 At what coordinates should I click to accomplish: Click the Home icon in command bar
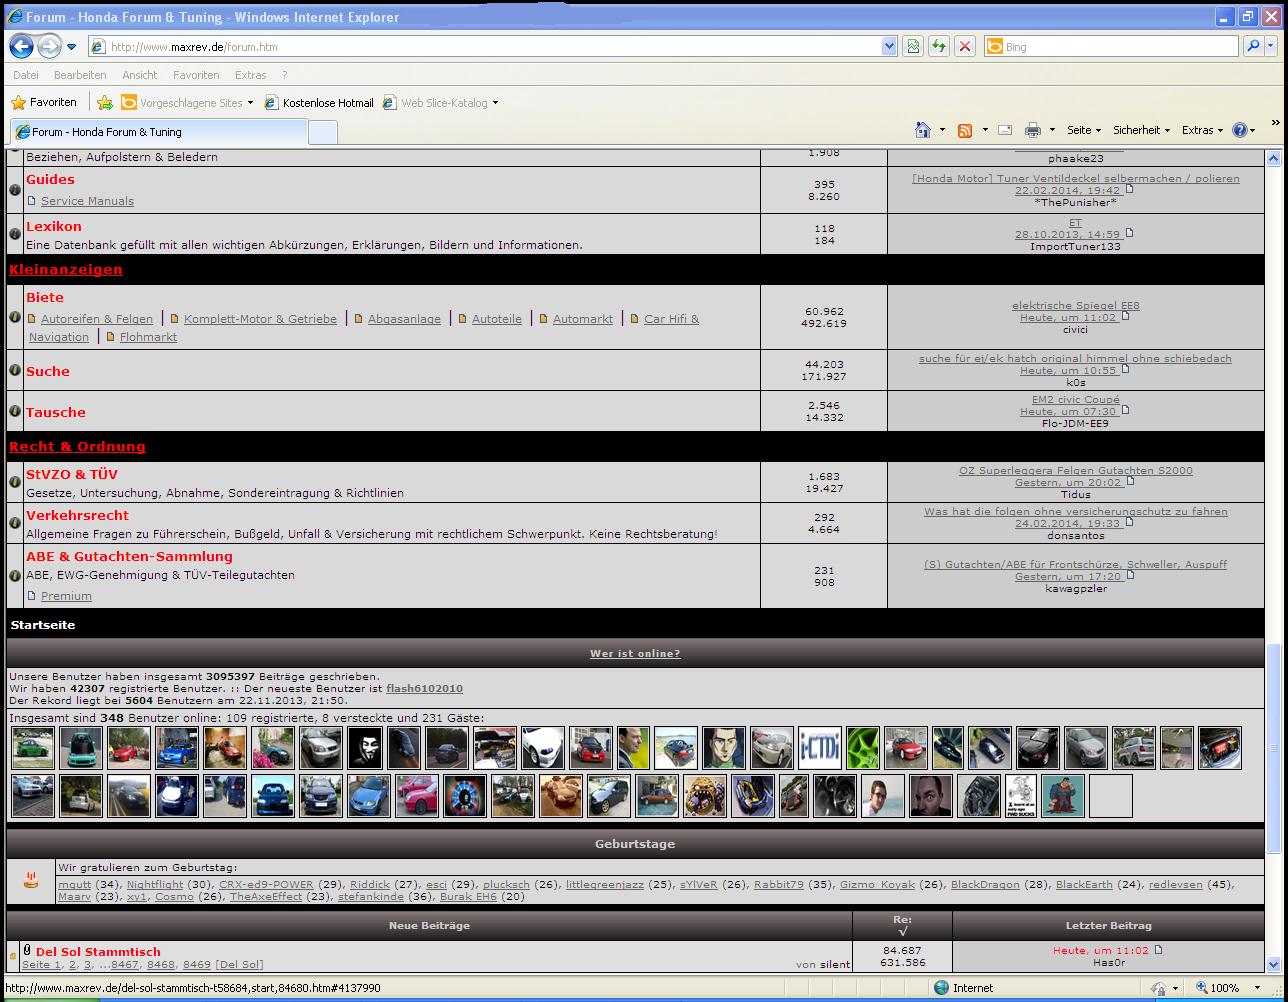[923, 130]
